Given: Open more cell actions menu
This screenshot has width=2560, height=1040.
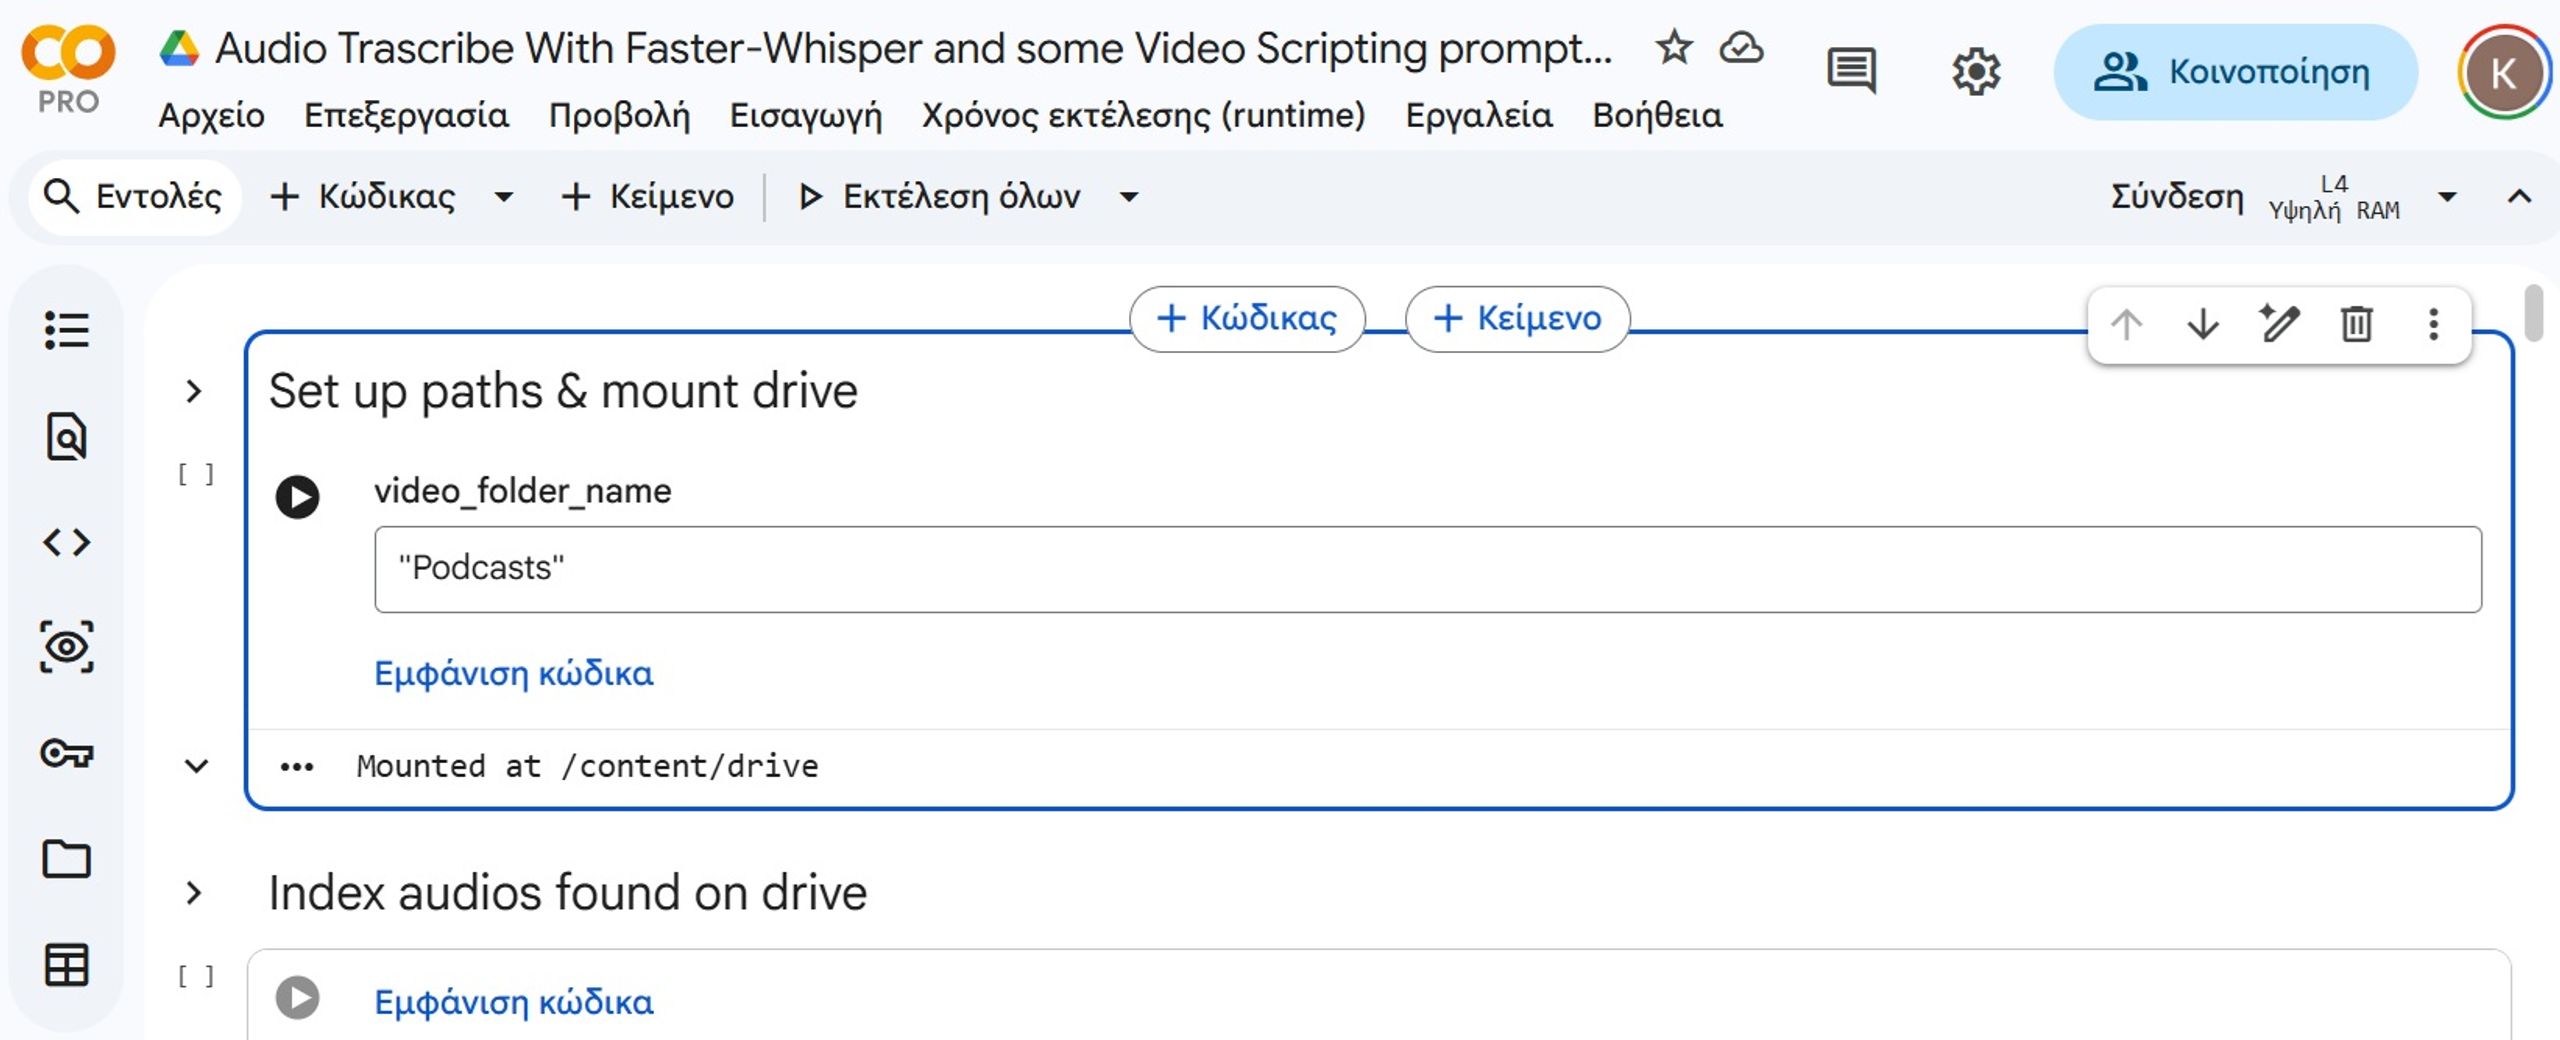Looking at the screenshot, I should [x=2434, y=324].
